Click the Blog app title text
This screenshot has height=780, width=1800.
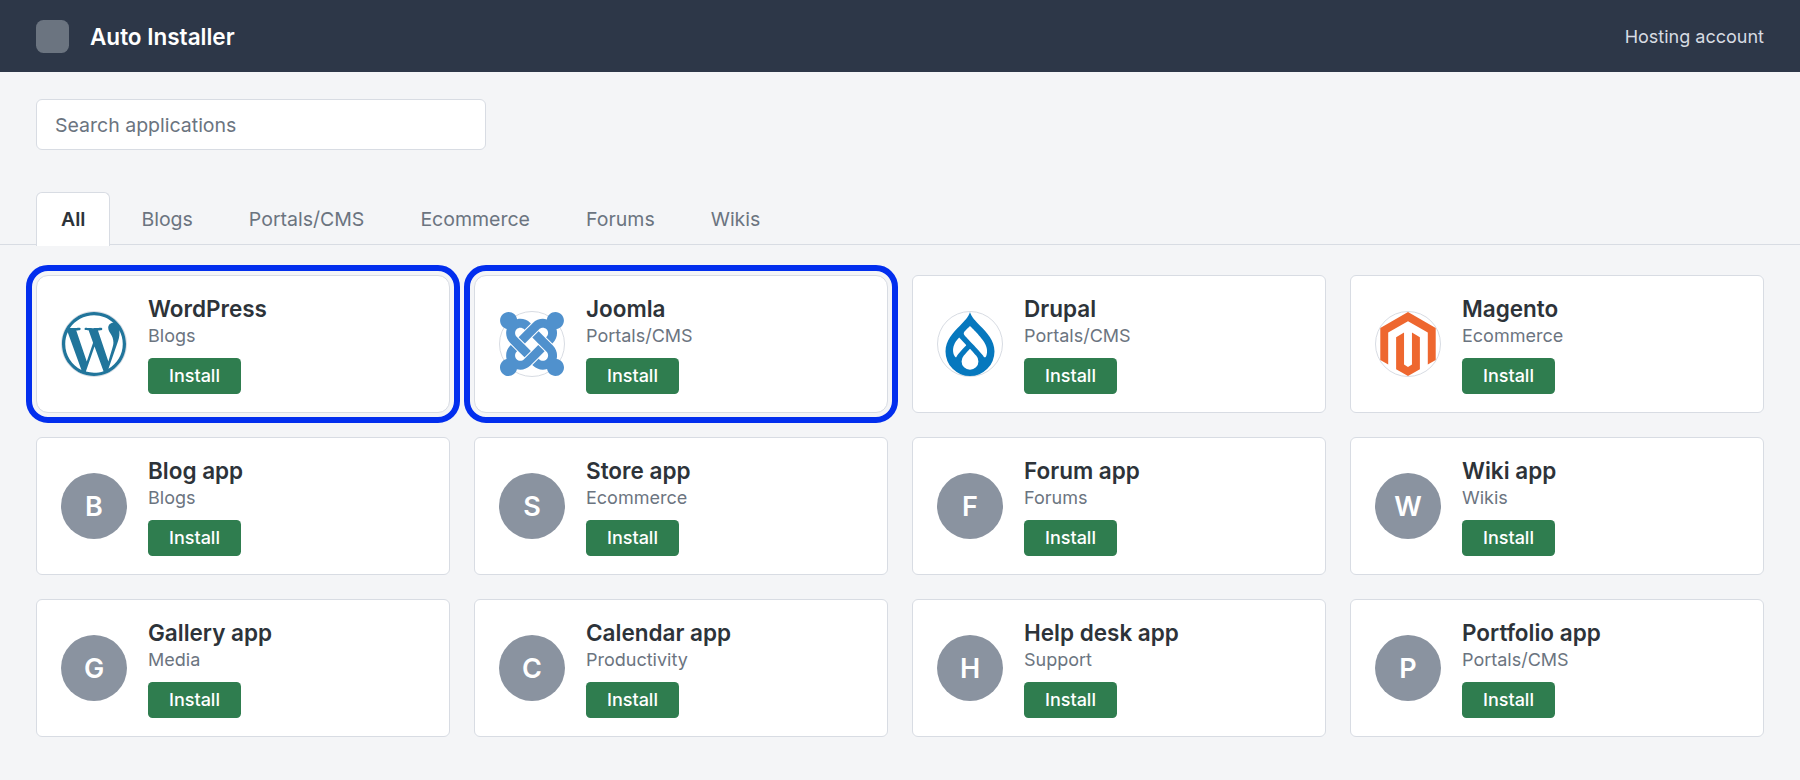pos(195,471)
